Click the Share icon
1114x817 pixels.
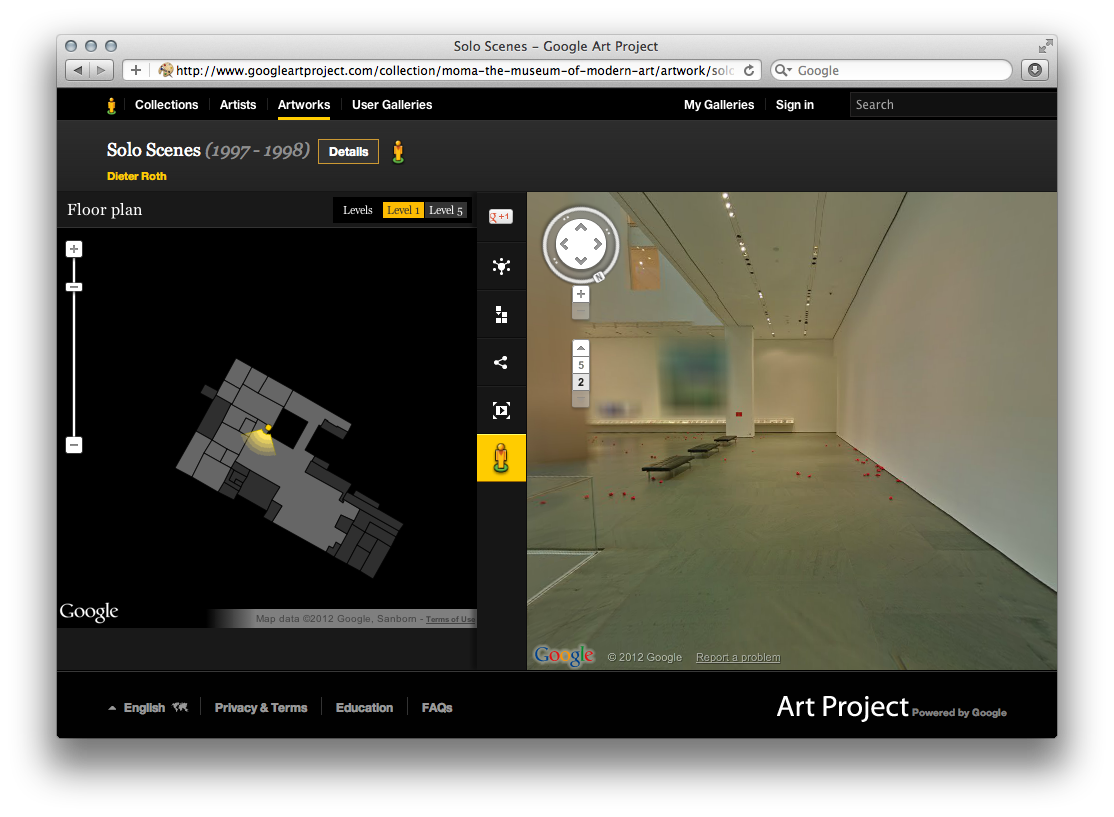500,362
